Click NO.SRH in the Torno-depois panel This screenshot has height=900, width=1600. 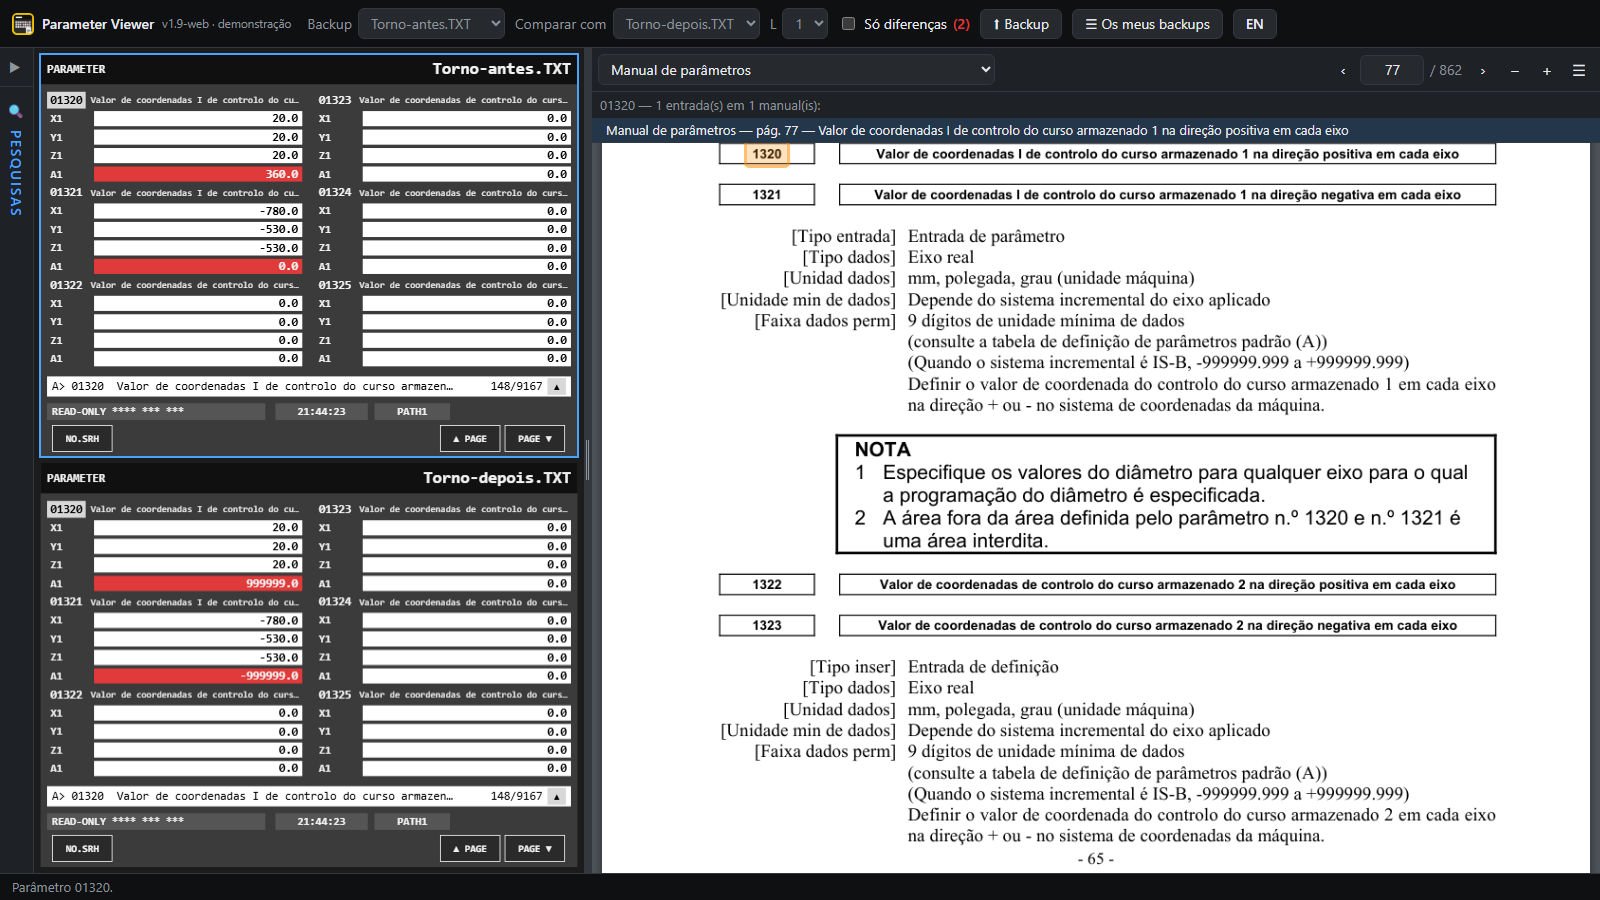click(82, 849)
